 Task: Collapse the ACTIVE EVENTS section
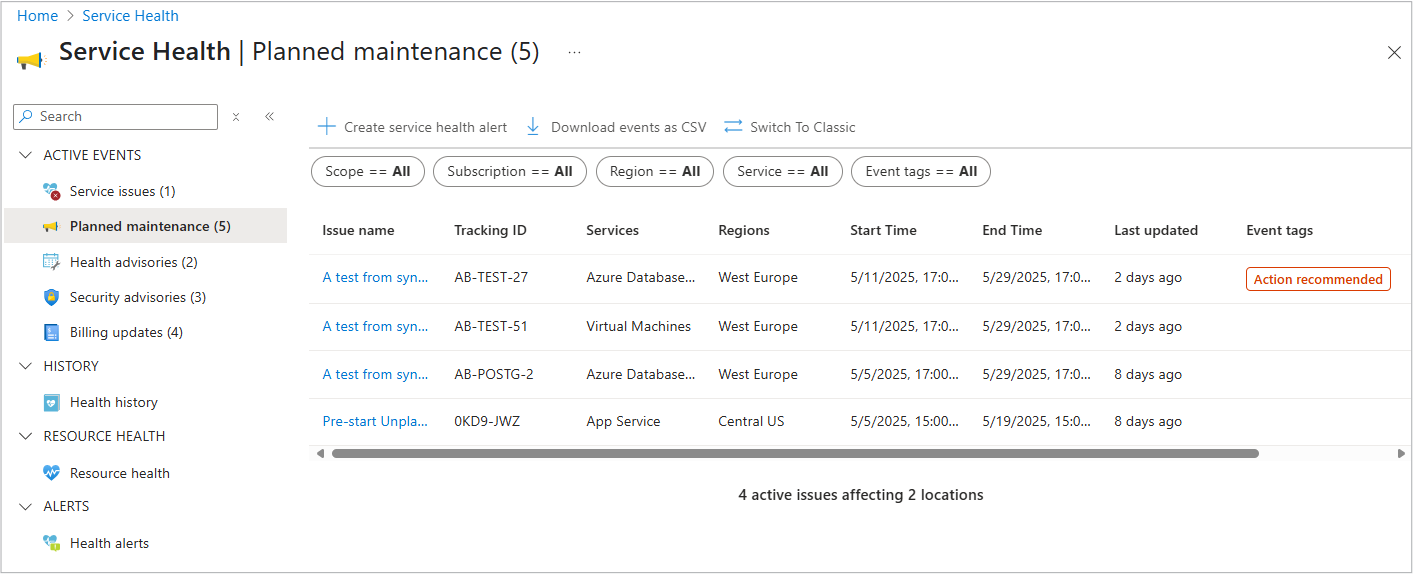(x=26, y=155)
